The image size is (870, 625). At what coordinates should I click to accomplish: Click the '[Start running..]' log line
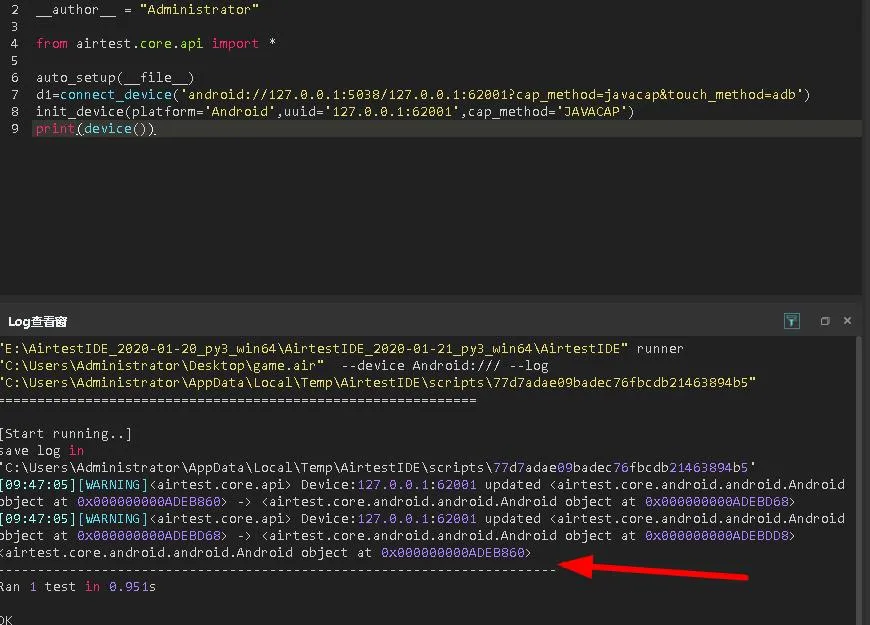pyautogui.click(x=65, y=434)
